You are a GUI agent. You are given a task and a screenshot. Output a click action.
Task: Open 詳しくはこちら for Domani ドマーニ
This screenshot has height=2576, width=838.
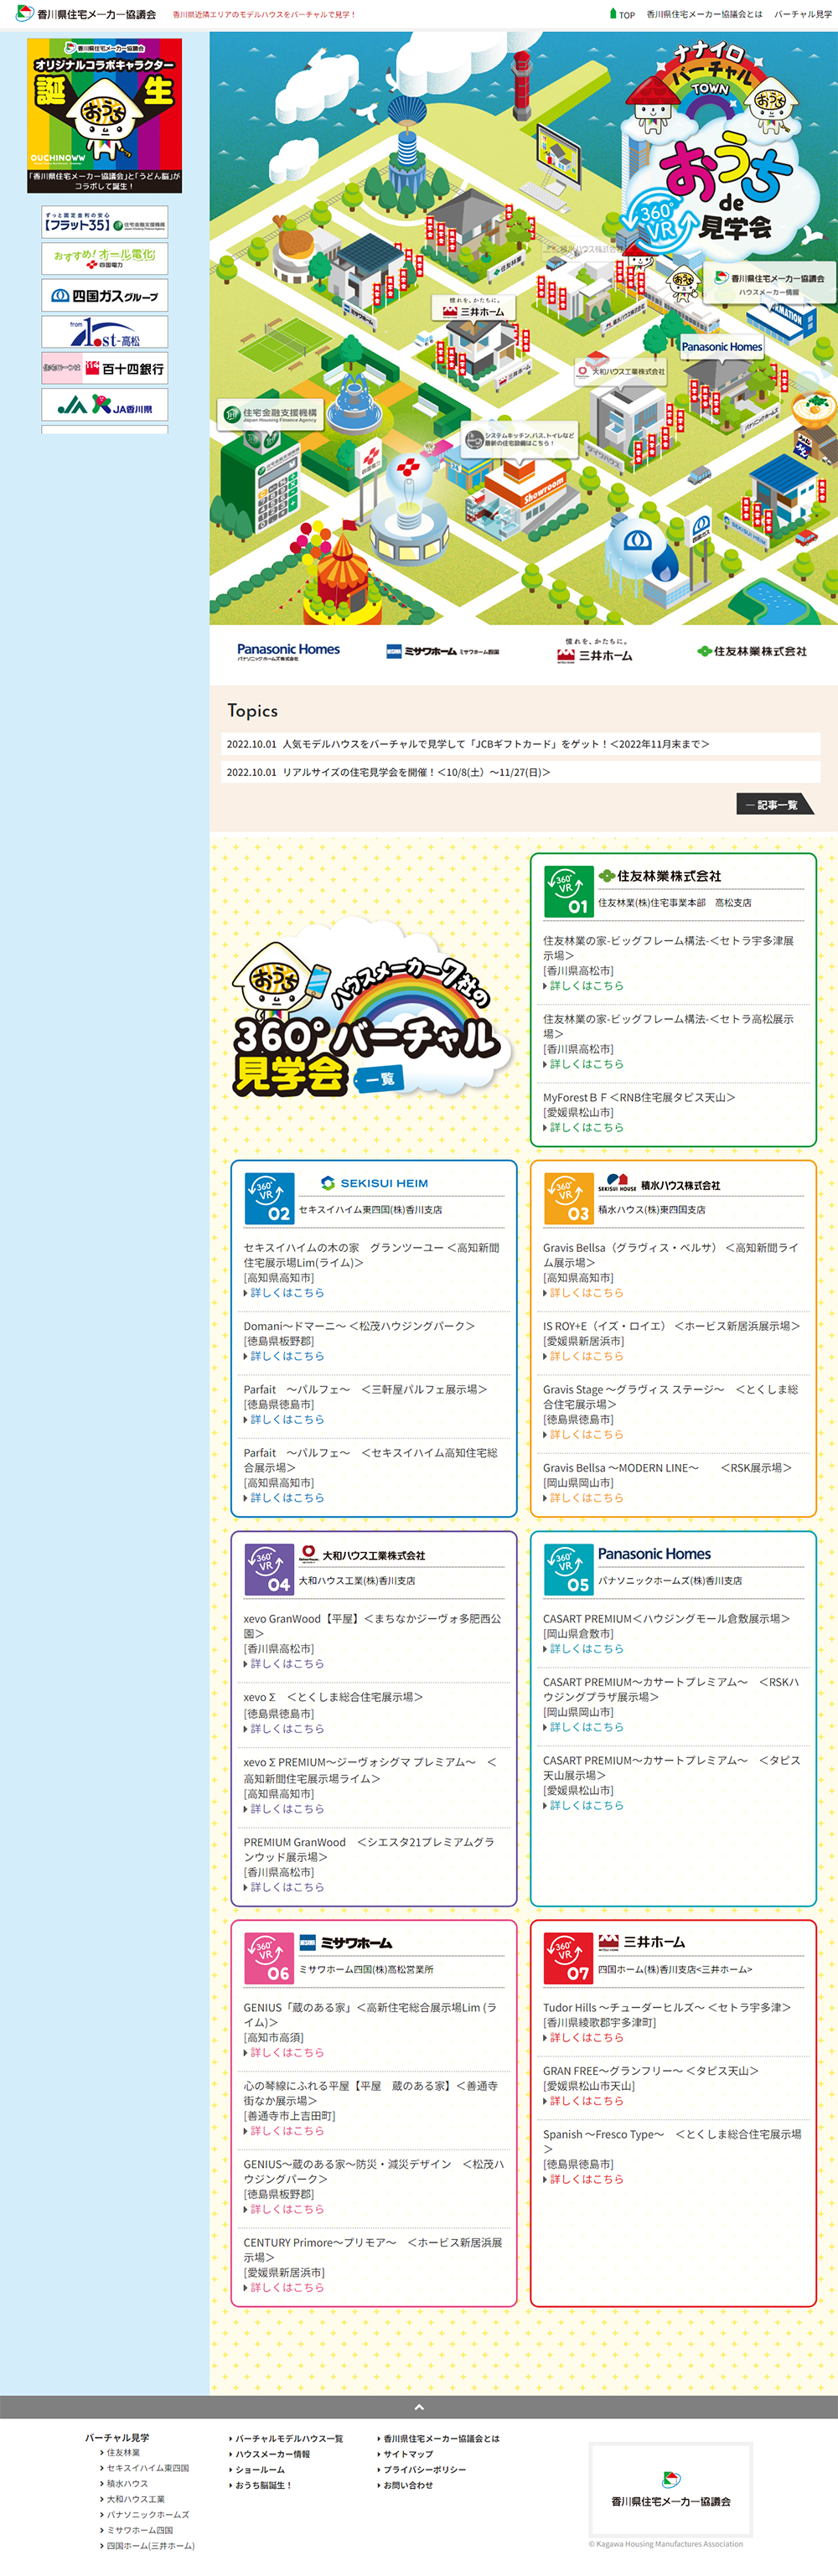[286, 1357]
